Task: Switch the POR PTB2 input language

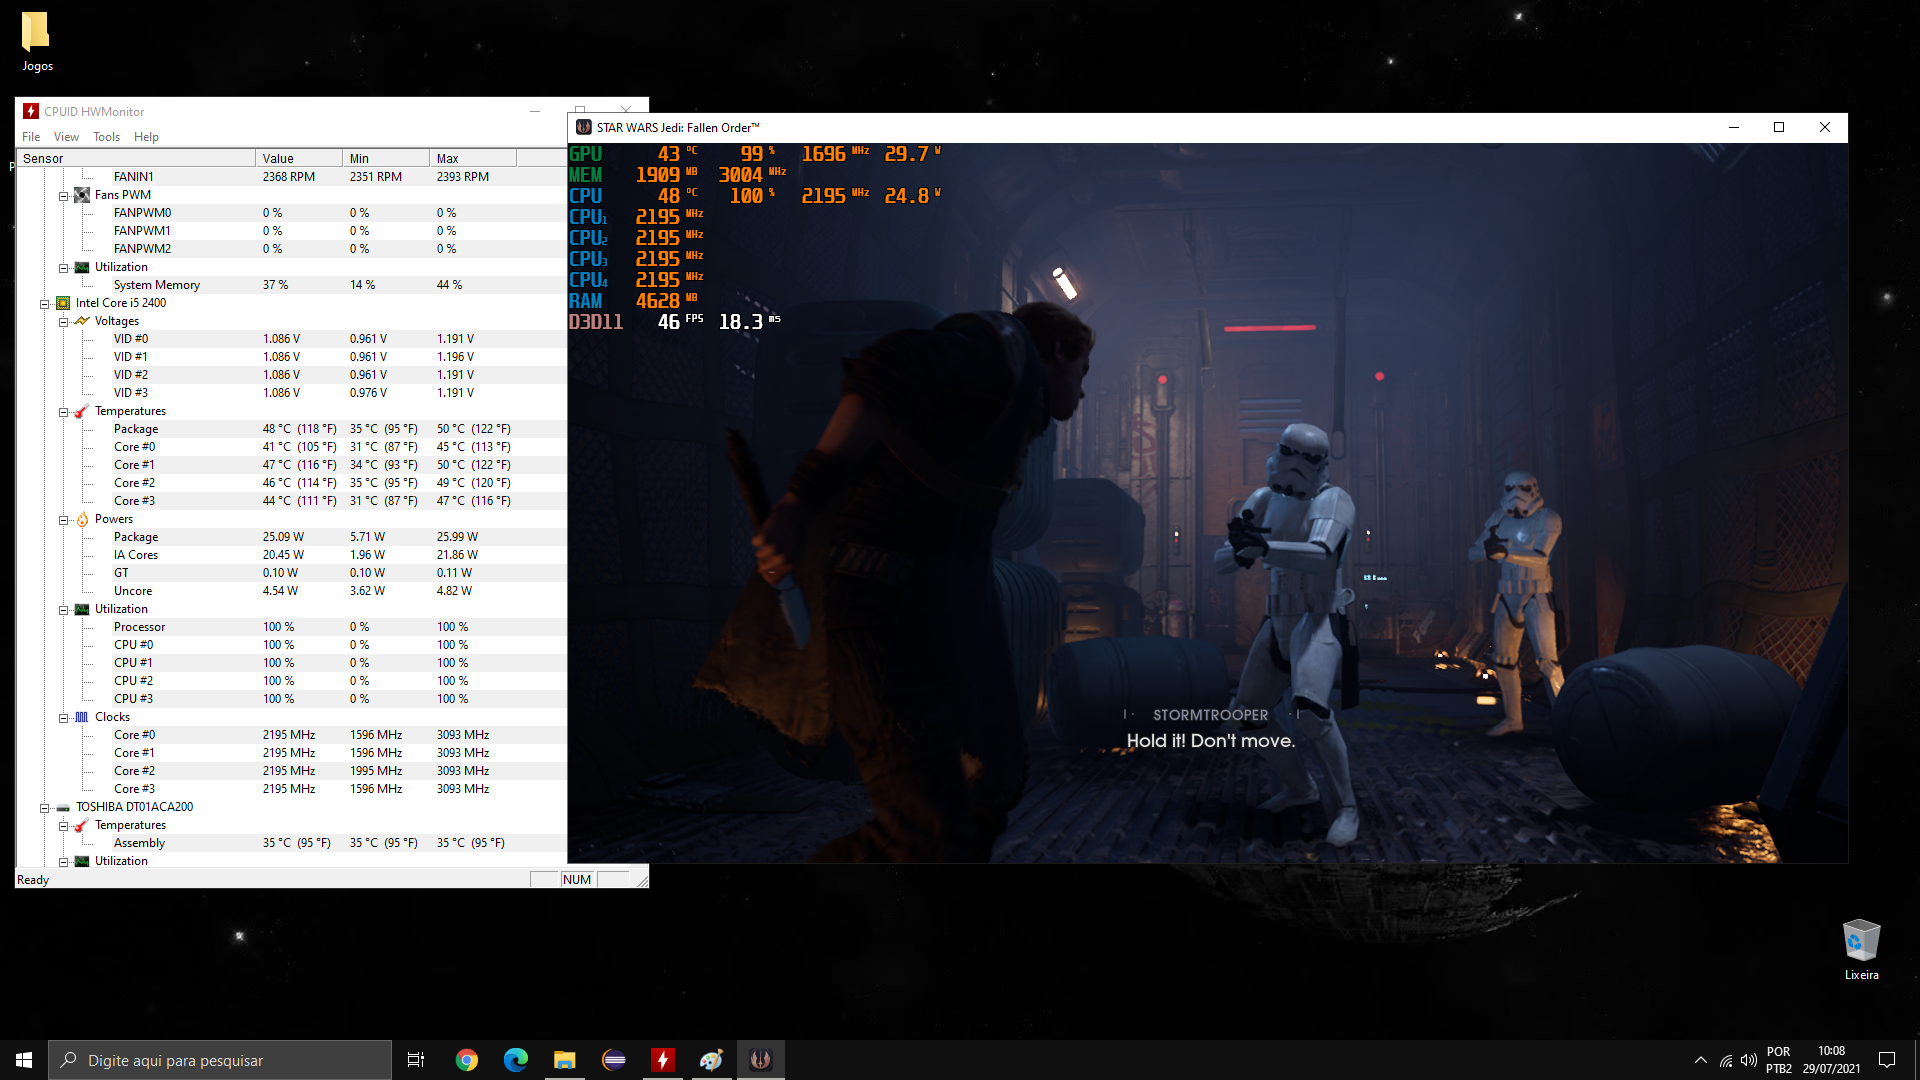Action: tap(1778, 1060)
